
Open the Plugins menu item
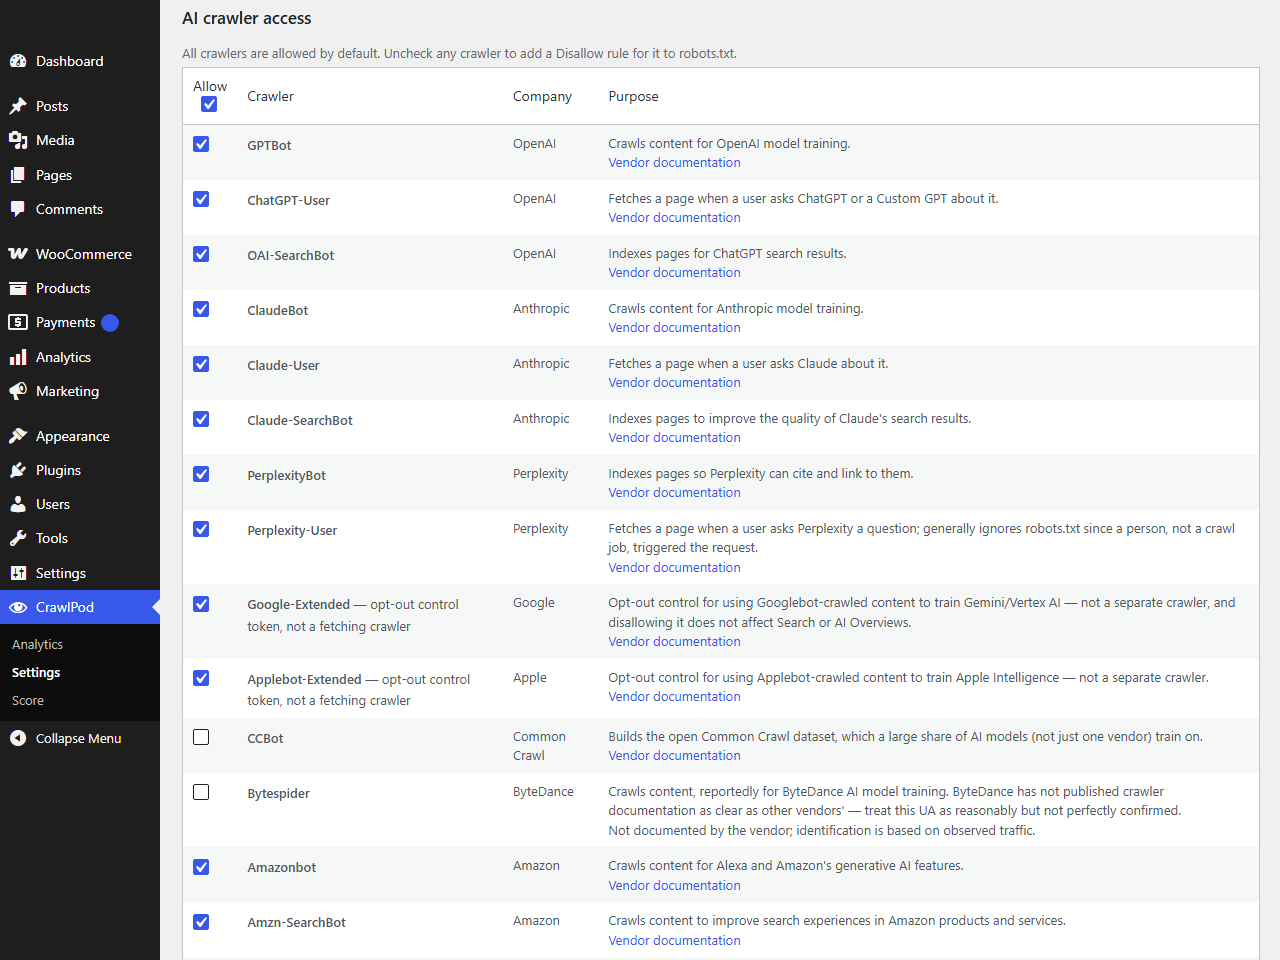coord(80,470)
